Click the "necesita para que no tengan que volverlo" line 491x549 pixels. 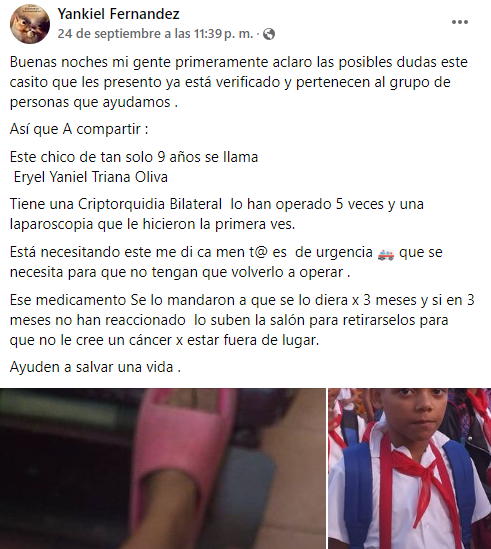180,272
